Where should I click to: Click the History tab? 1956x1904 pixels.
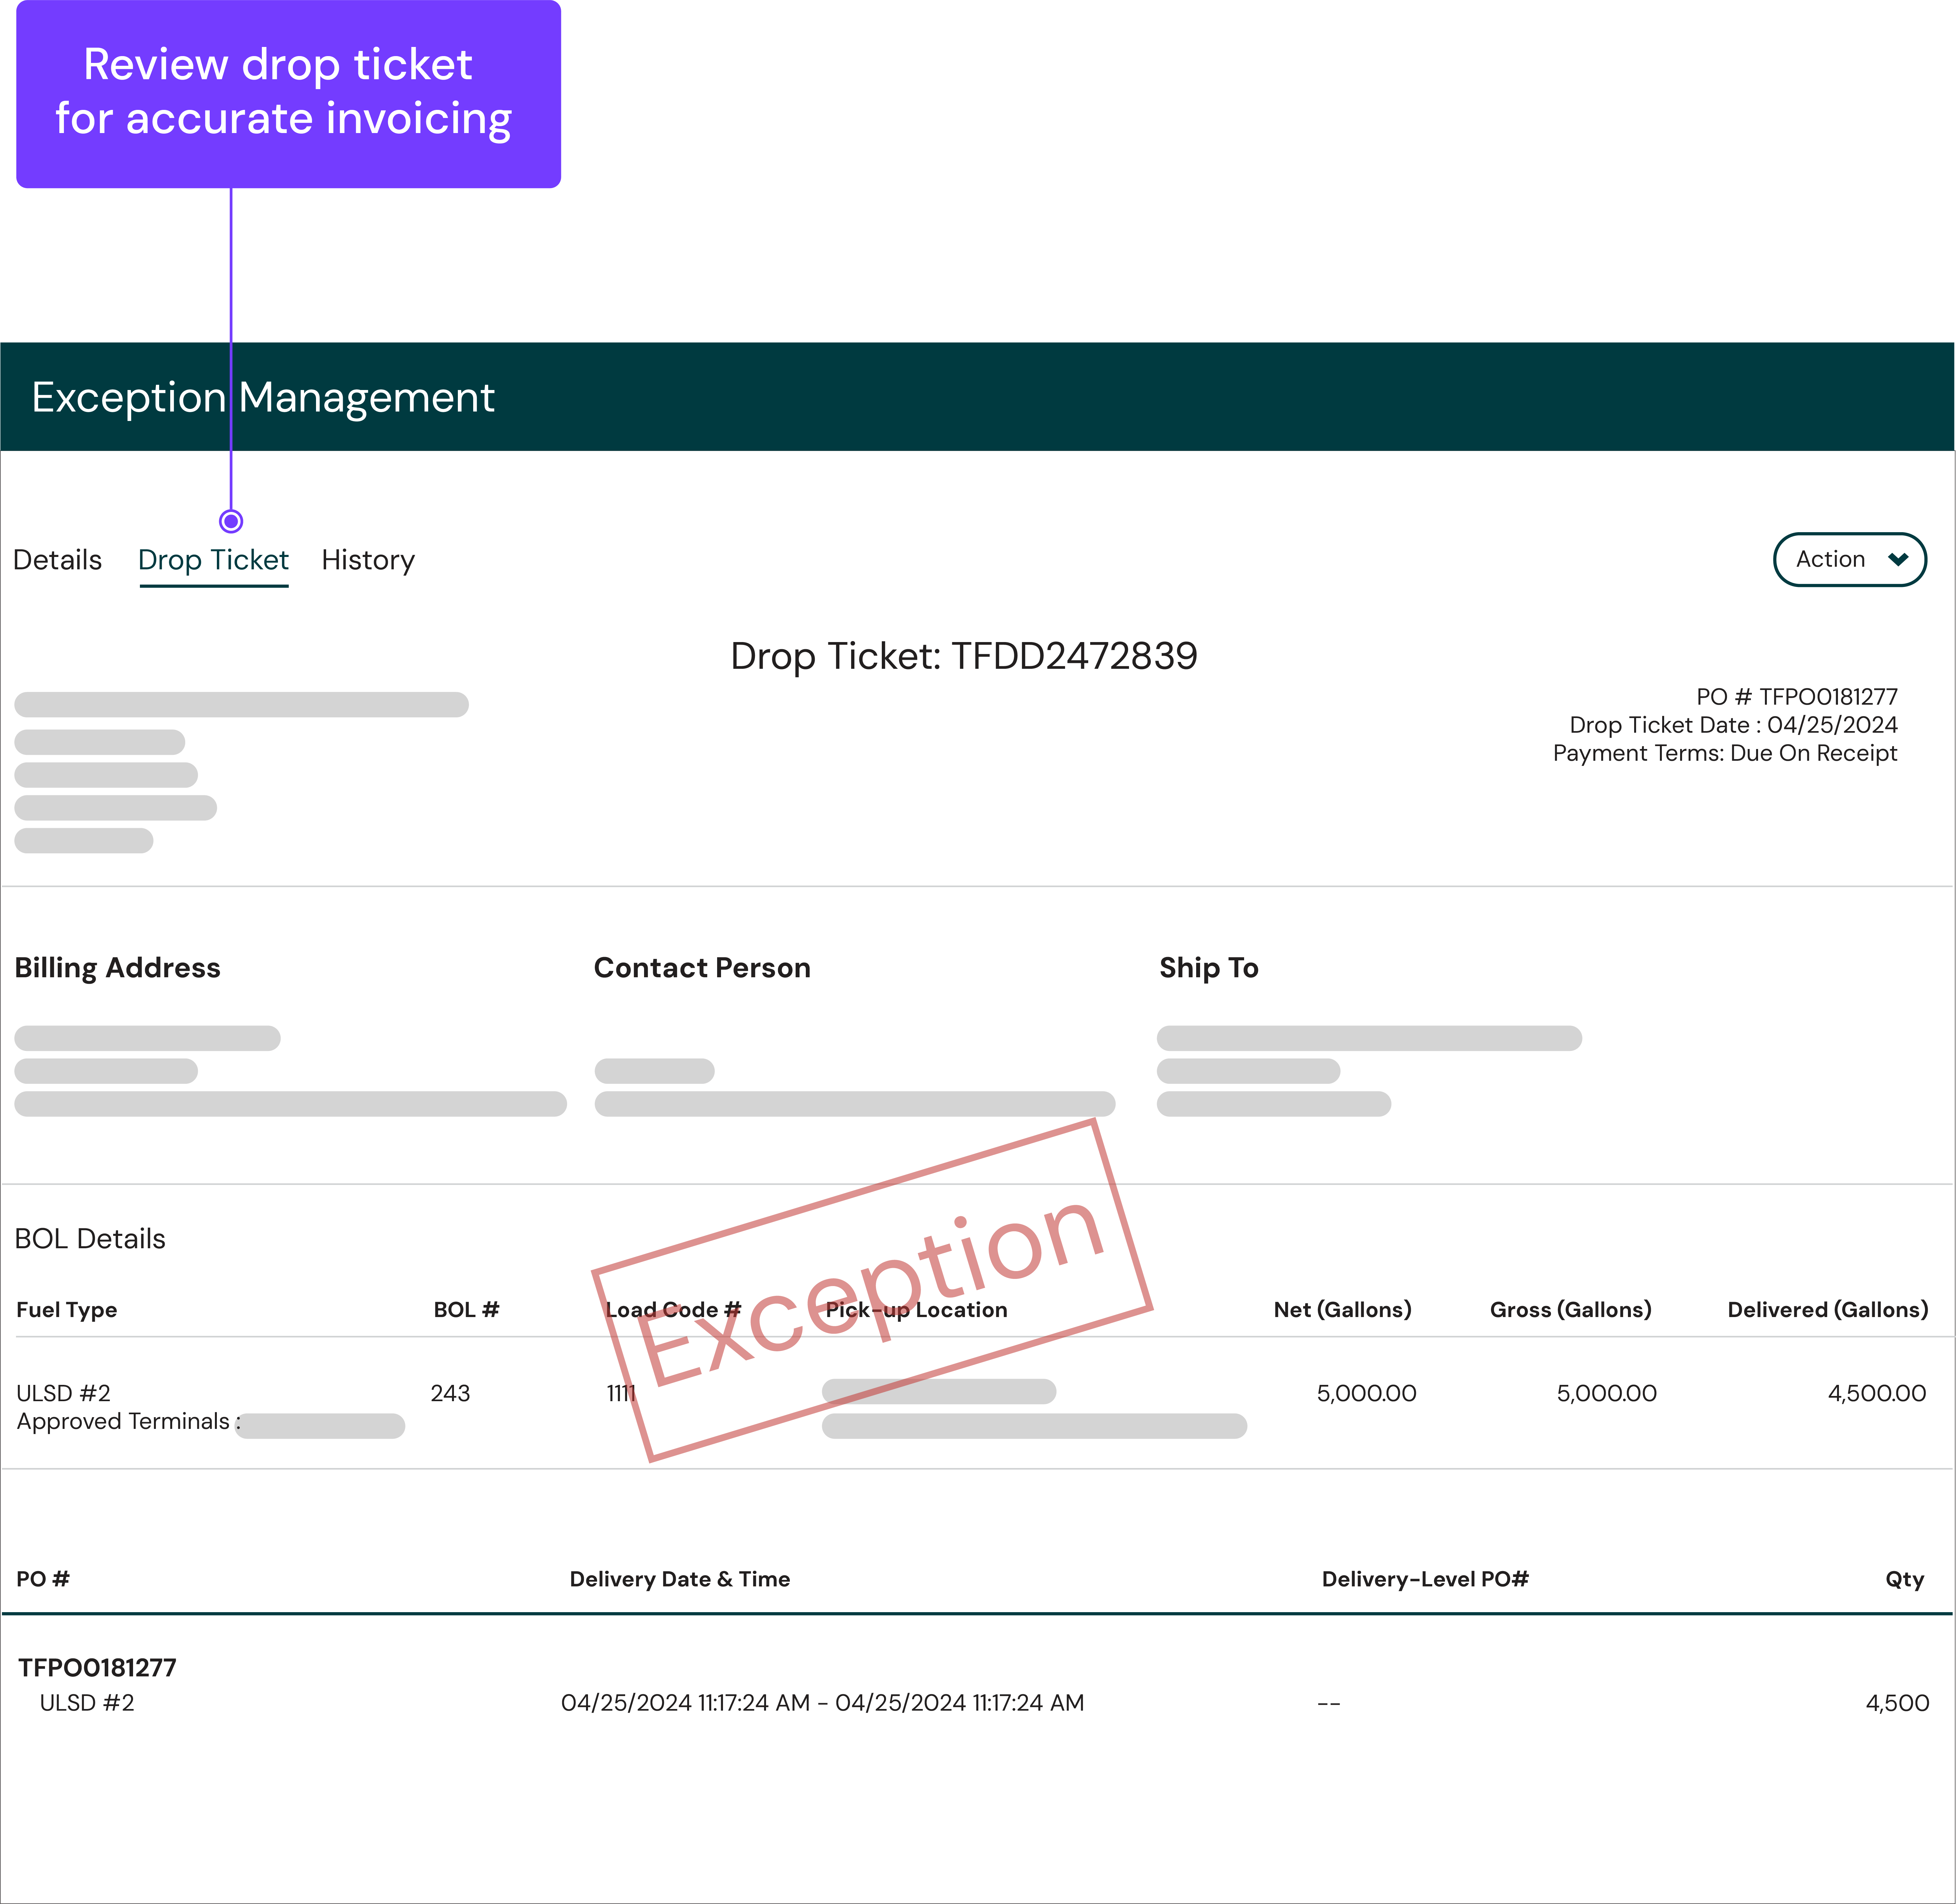pos(367,559)
